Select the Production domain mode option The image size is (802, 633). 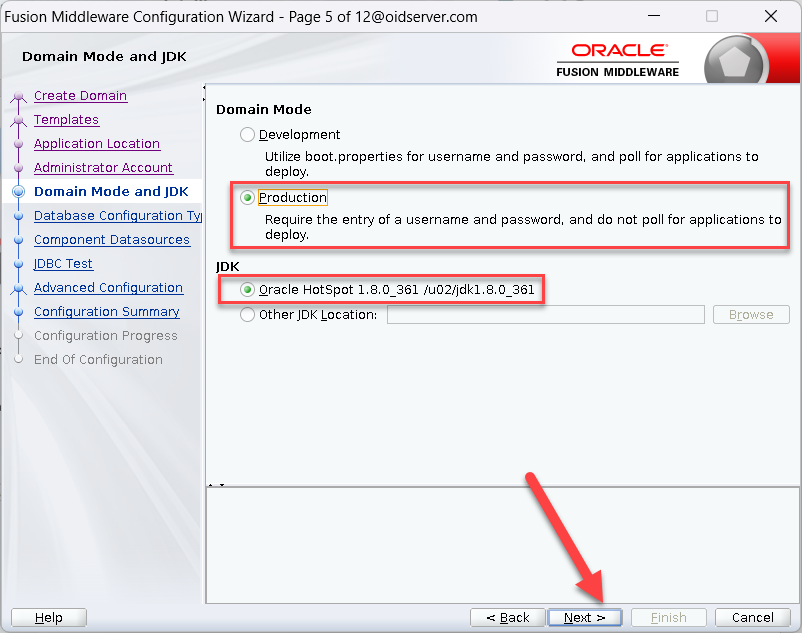(x=247, y=198)
